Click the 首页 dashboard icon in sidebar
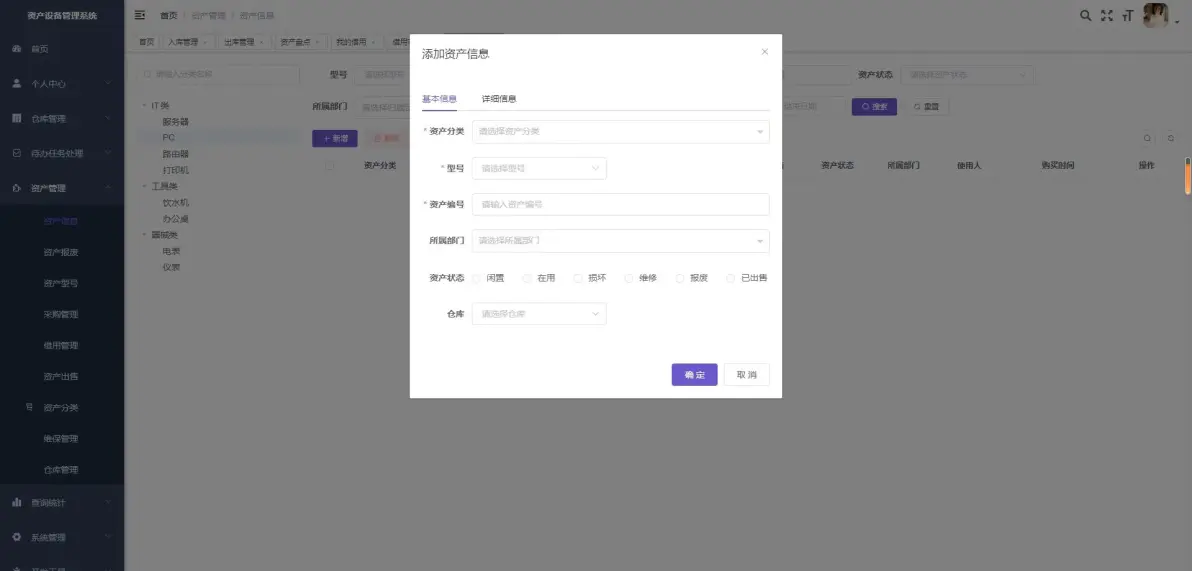Screen dimensions: 1192x571 click(17, 49)
